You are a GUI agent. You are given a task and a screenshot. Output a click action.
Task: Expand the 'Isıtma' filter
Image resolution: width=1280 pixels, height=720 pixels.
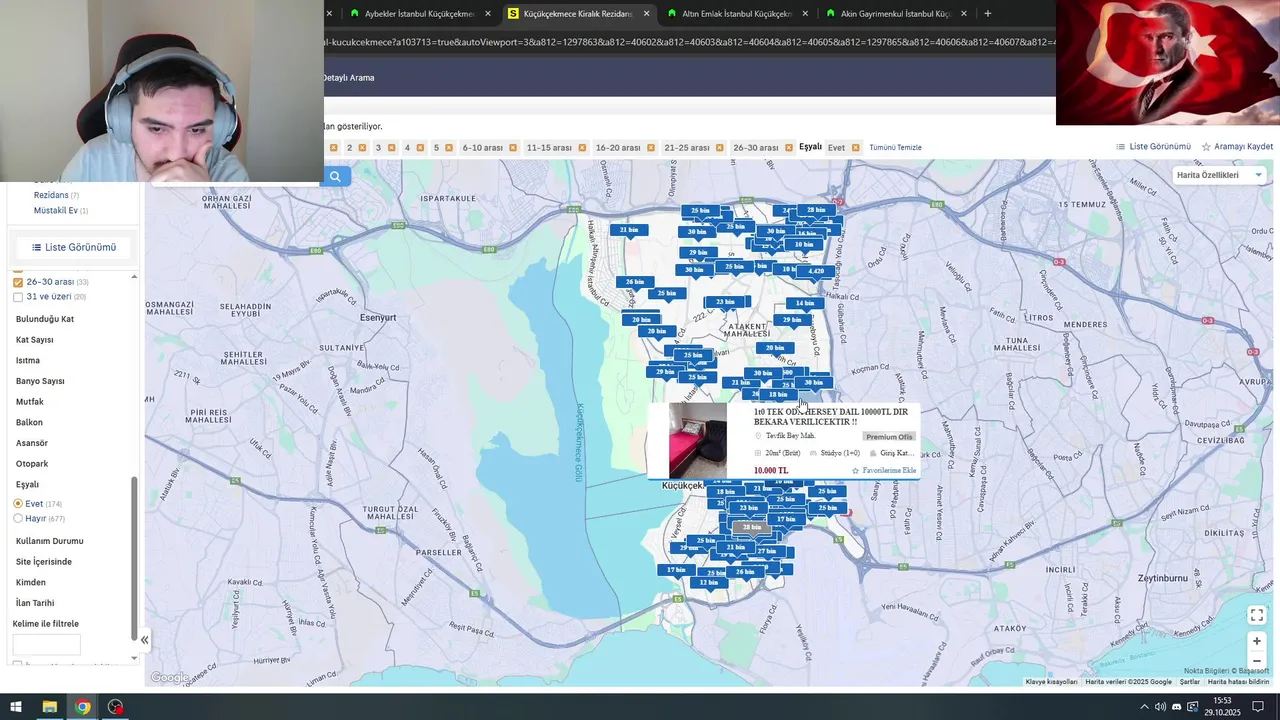(28, 360)
